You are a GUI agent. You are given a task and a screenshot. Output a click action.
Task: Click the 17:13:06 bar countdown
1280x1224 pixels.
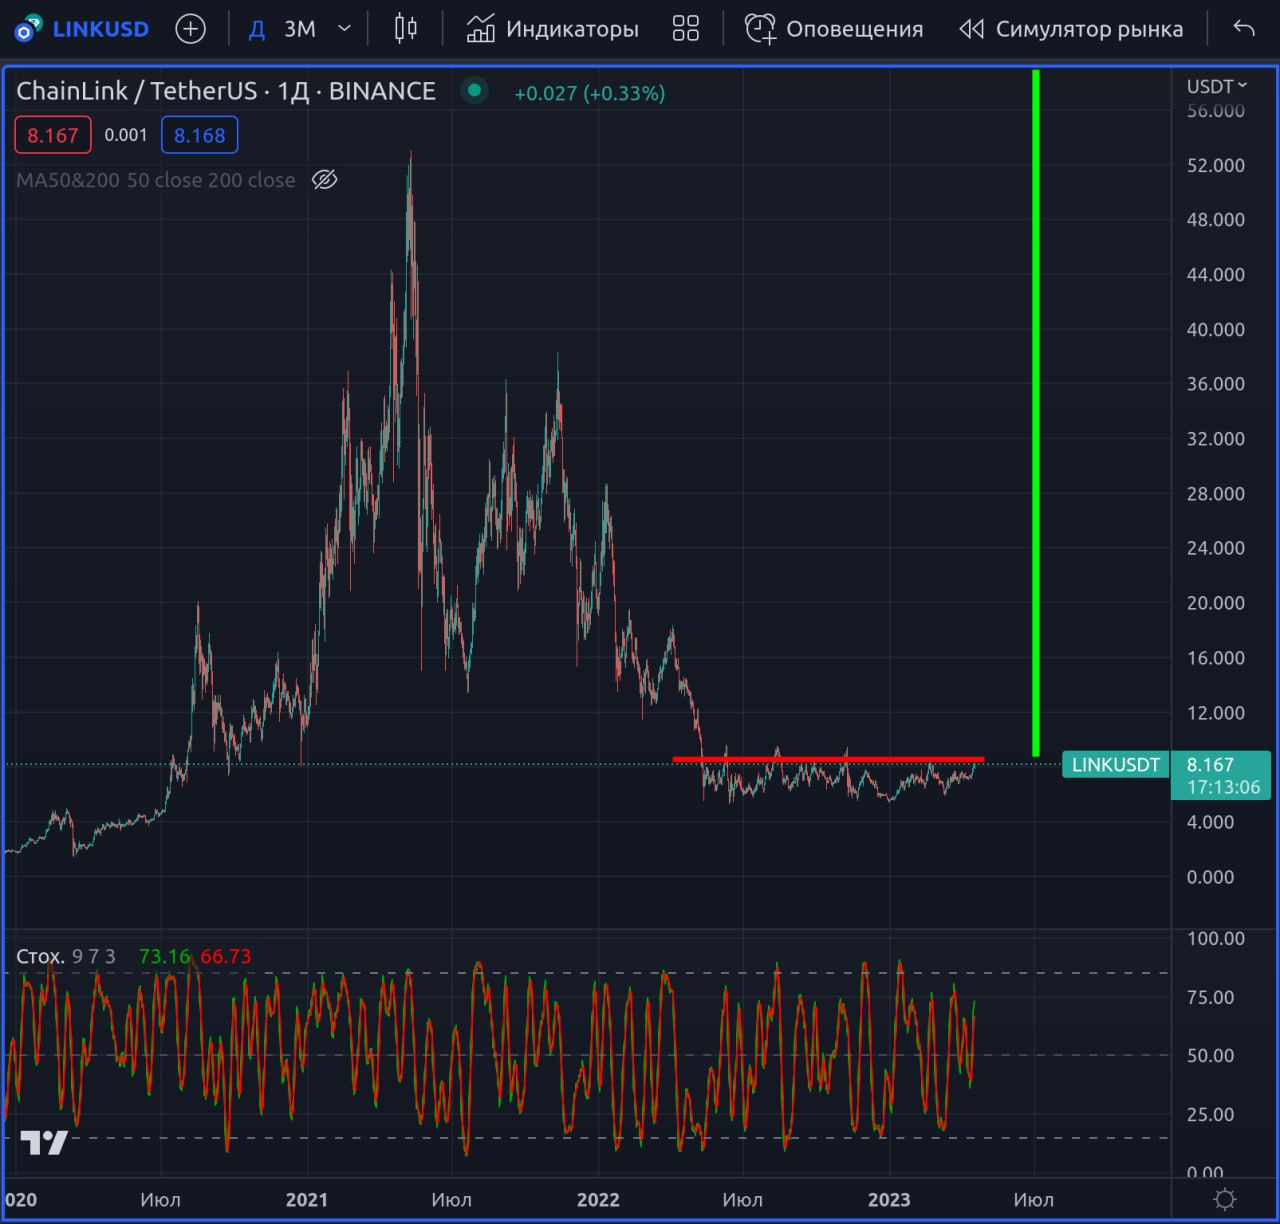[1223, 787]
